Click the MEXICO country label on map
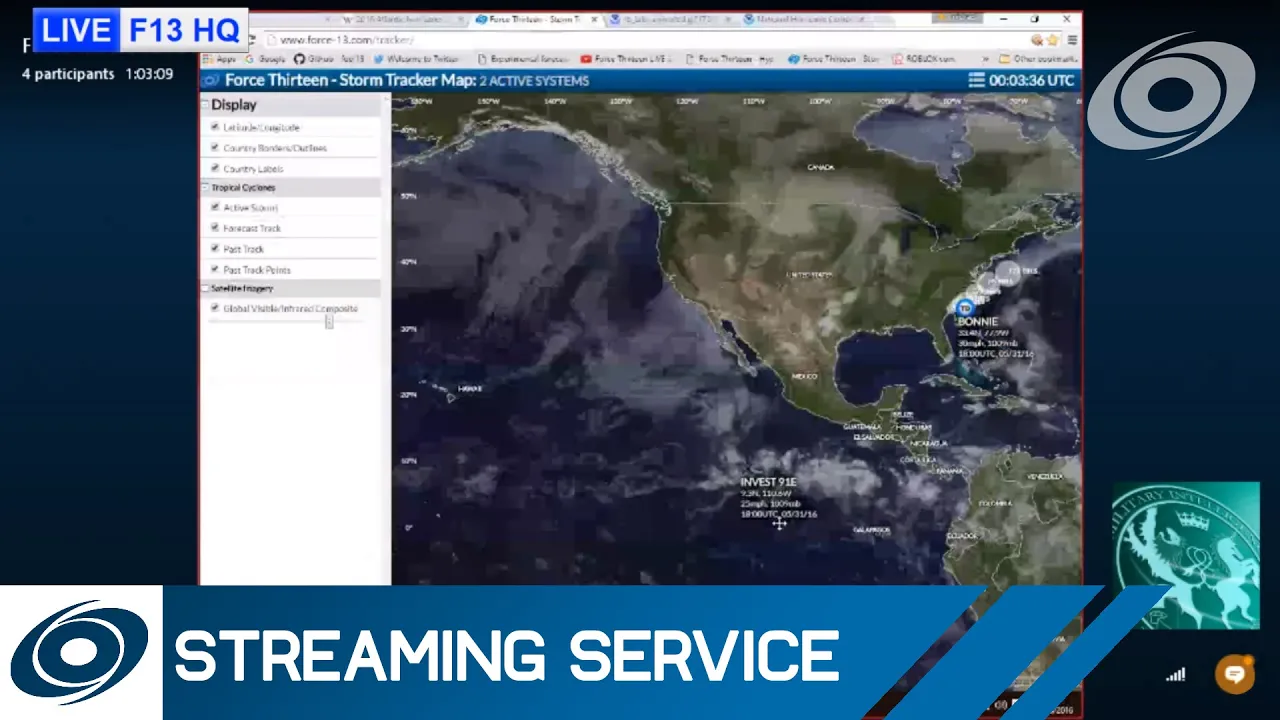The height and width of the screenshot is (720, 1280). coord(805,376)
